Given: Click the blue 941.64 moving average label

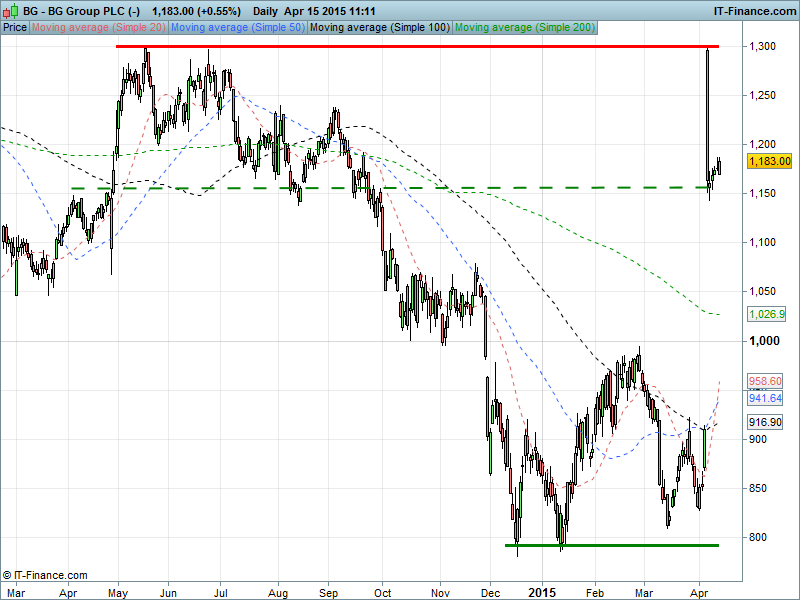Looking at the screenshot, I should point(767,398).
